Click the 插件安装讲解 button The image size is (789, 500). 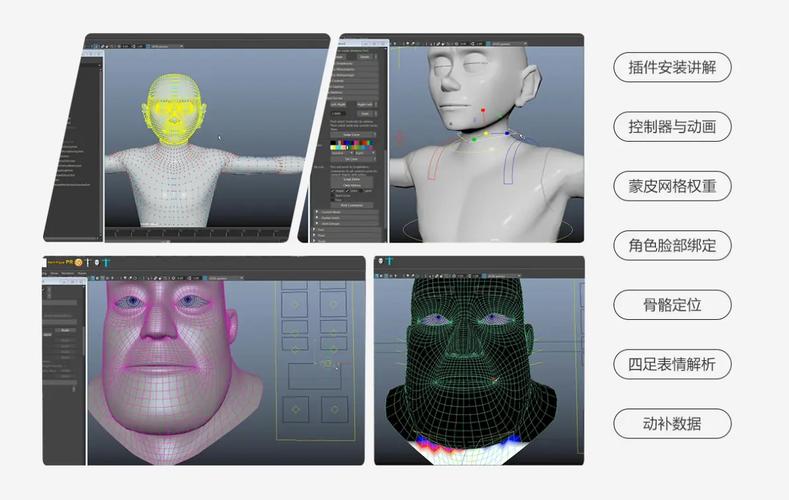(x=672, y=67)
